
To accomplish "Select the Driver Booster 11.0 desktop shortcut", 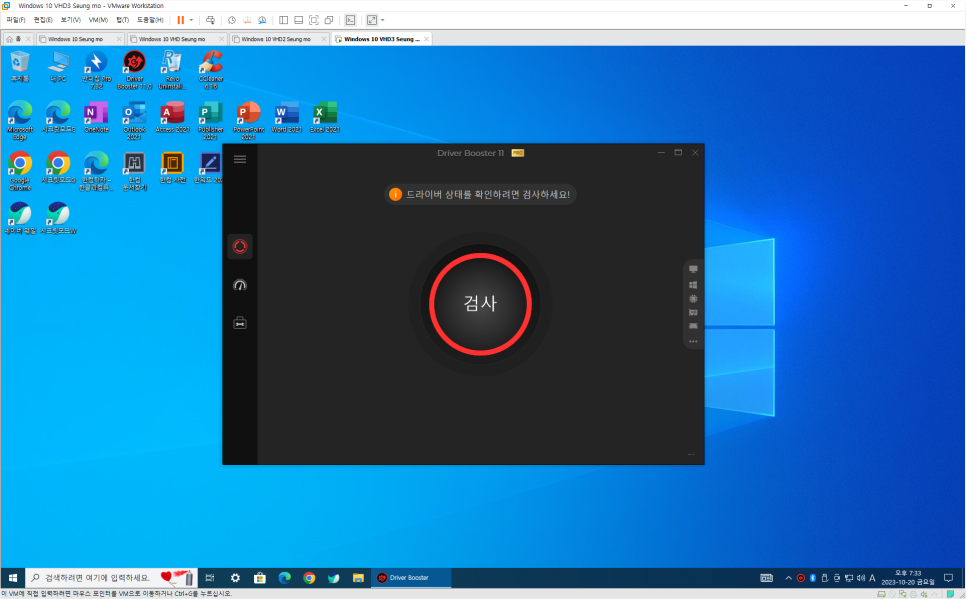I will (x=134, y=70).
